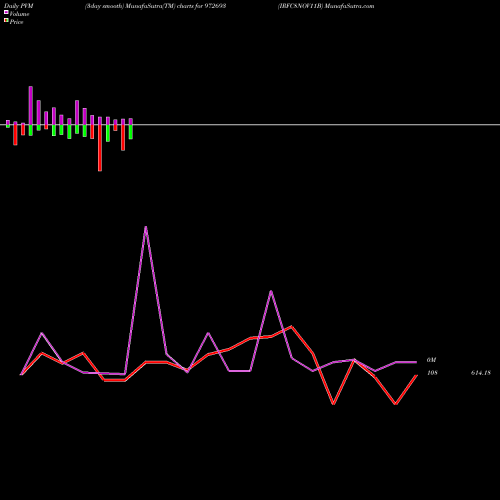Click the magenta Volume legend swatch
The image size is (500, 500).
[x=6, y=12]
